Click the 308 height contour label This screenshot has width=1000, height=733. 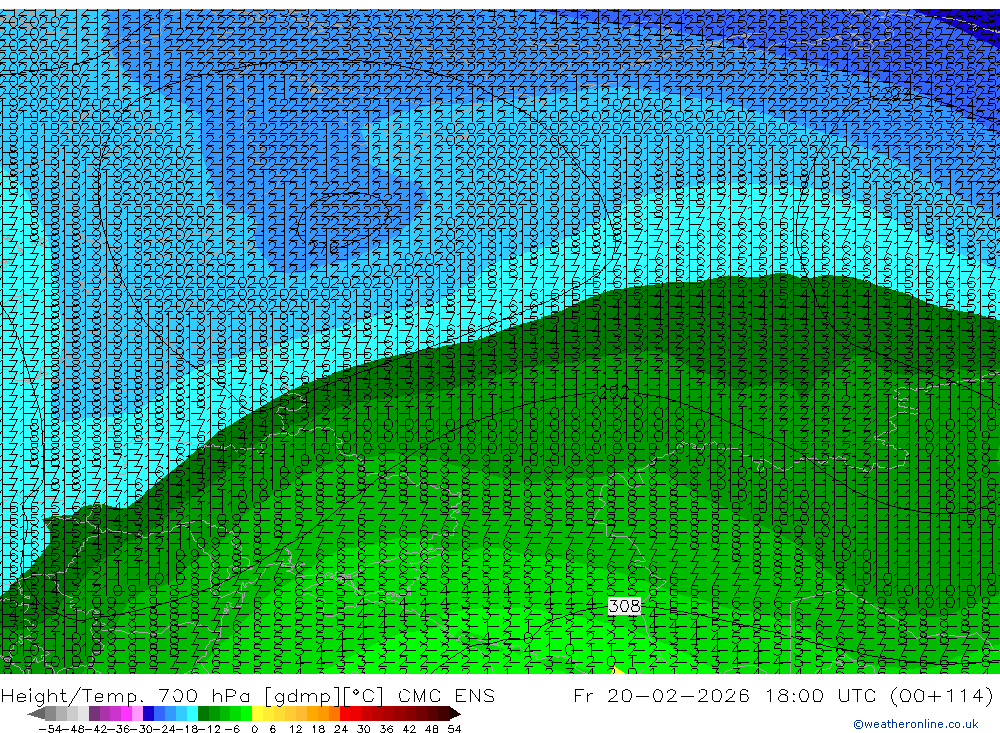624,605
